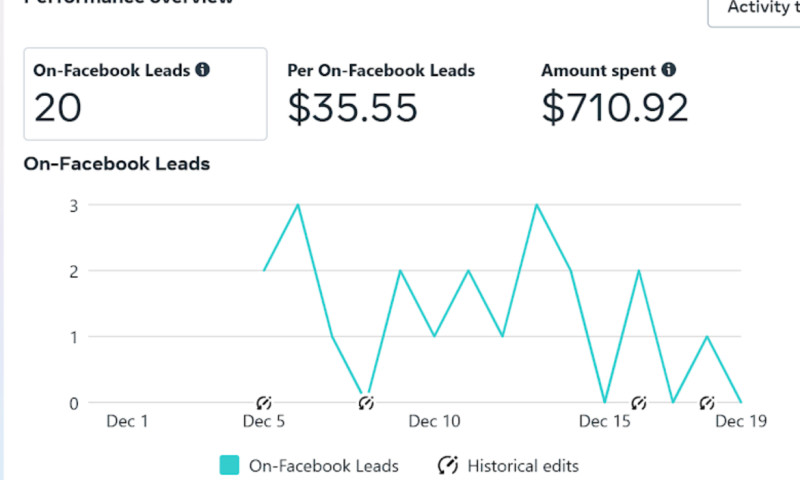Screen dimensions: 800x480
Task: Click the info icon beside On-Facebook Leads
Action: tap(203, 71)
